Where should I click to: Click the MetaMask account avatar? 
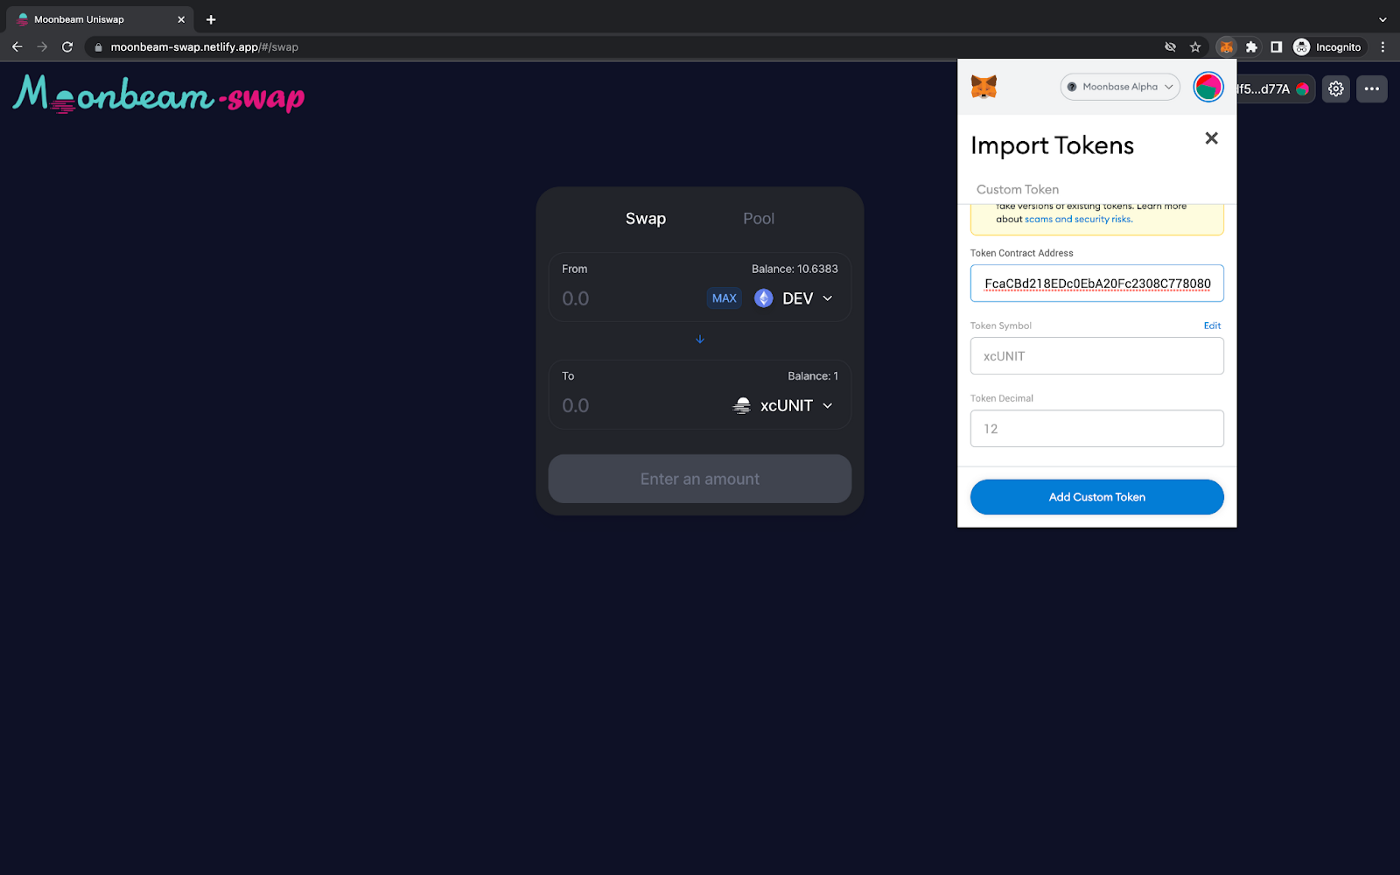tap(1208, 87)
